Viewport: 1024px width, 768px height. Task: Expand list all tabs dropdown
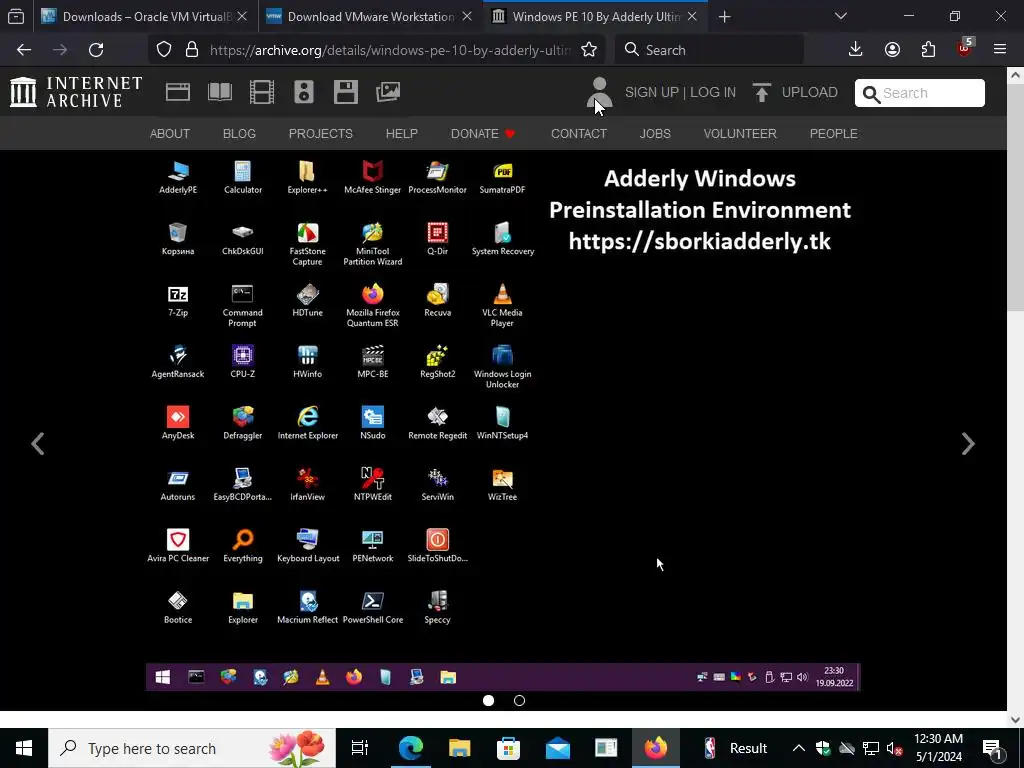pos(841,17)
